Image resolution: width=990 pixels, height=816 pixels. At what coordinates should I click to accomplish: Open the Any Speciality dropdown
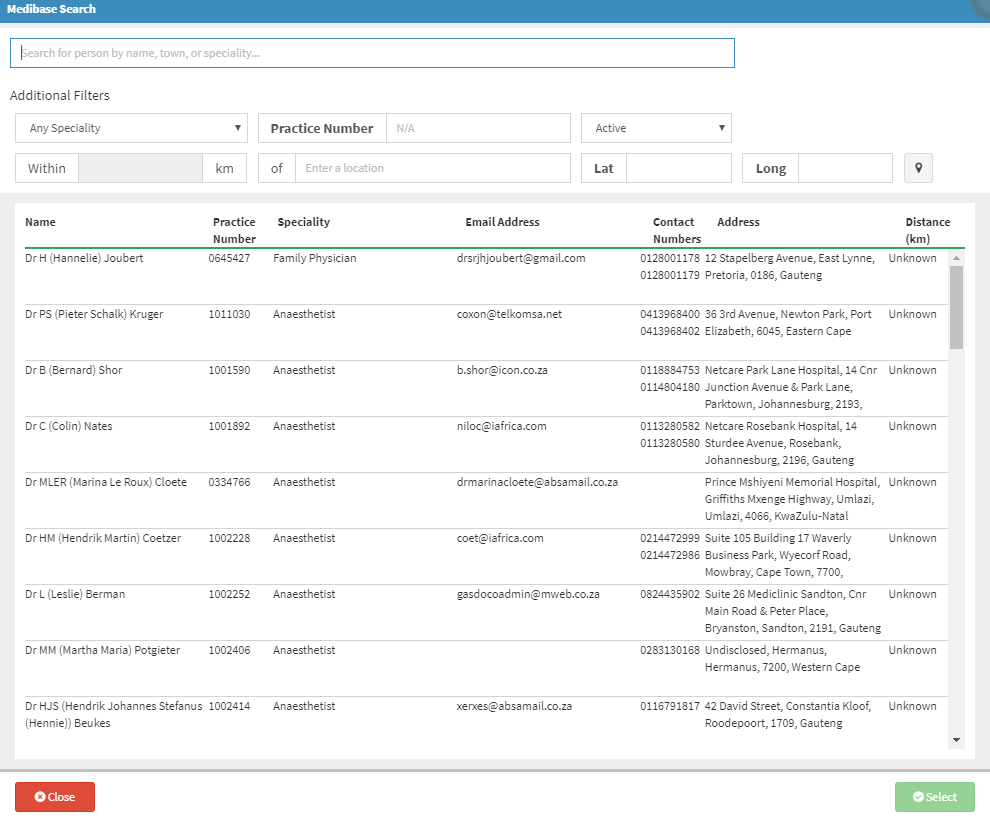tap(131, 128)
